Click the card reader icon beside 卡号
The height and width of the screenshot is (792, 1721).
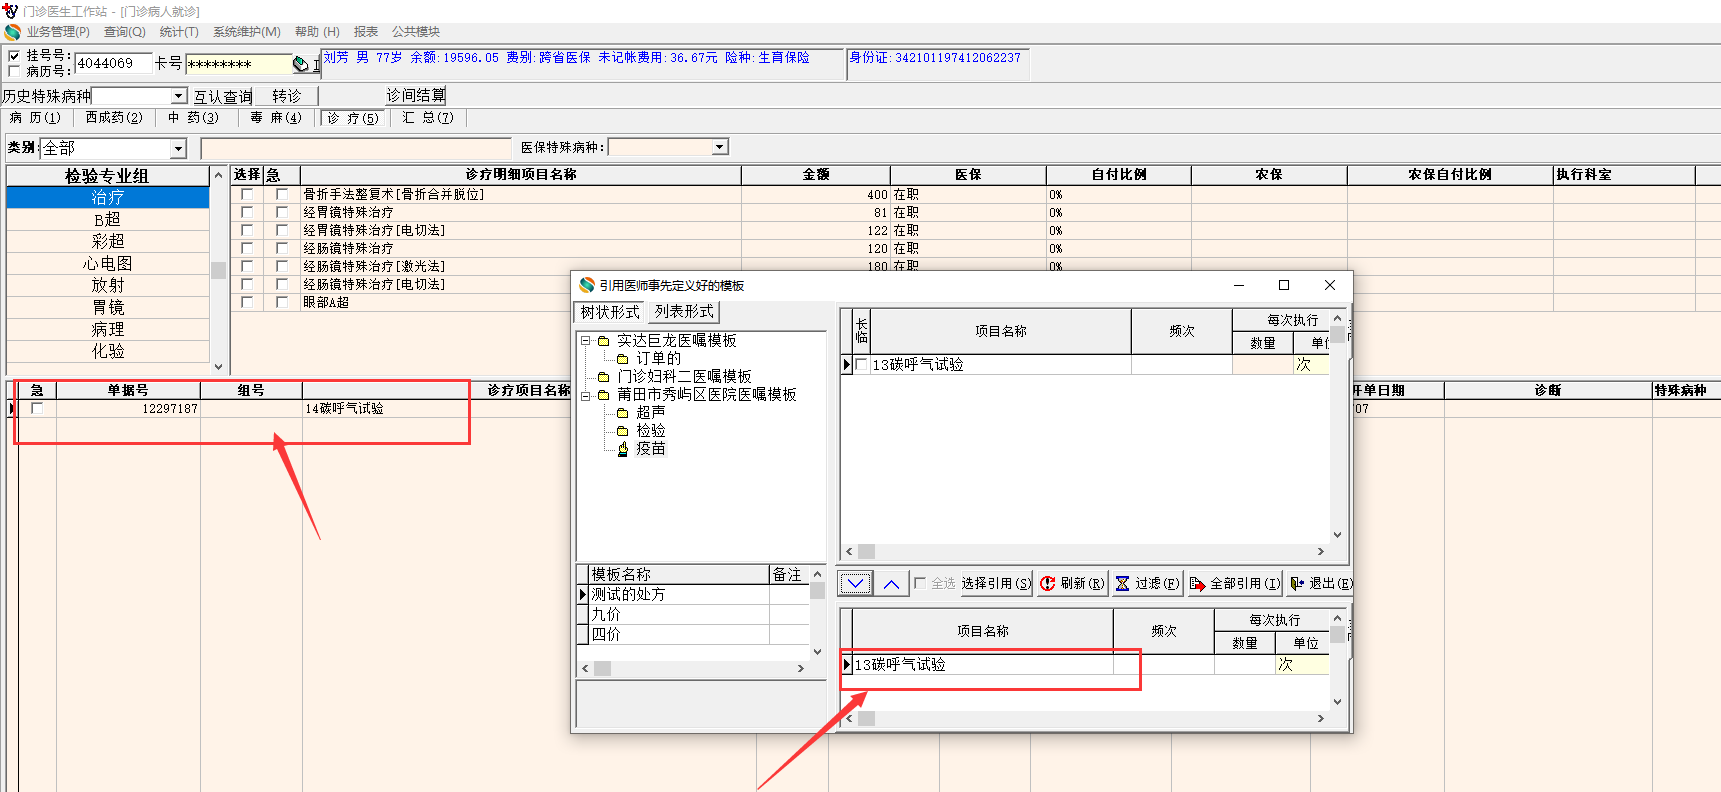click(300, 64)
